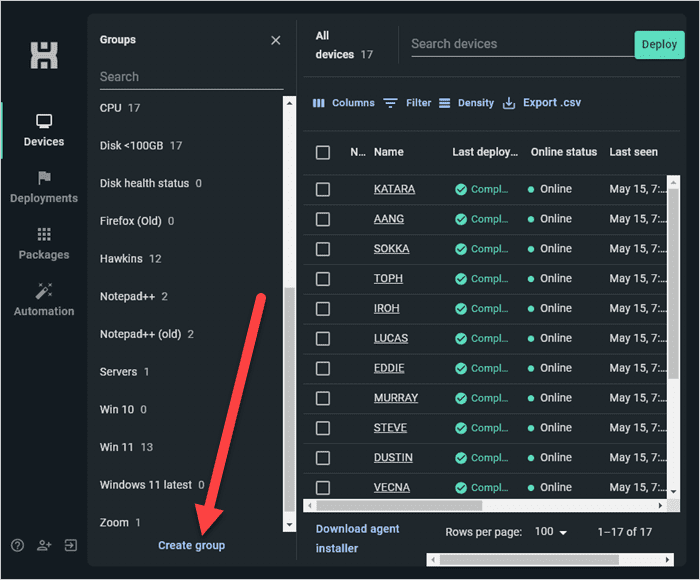Click the device table scroll-right arrow
The height and width of the screenshot is (580, 700).
pyautogui.click(x=660, y=505)
